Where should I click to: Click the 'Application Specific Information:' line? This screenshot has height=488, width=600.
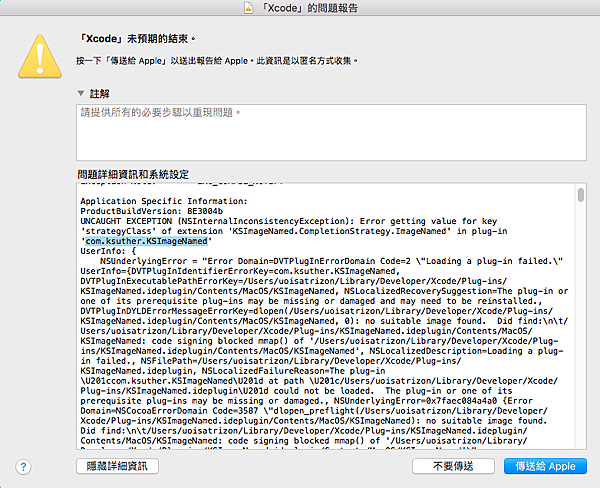(164, 201)
